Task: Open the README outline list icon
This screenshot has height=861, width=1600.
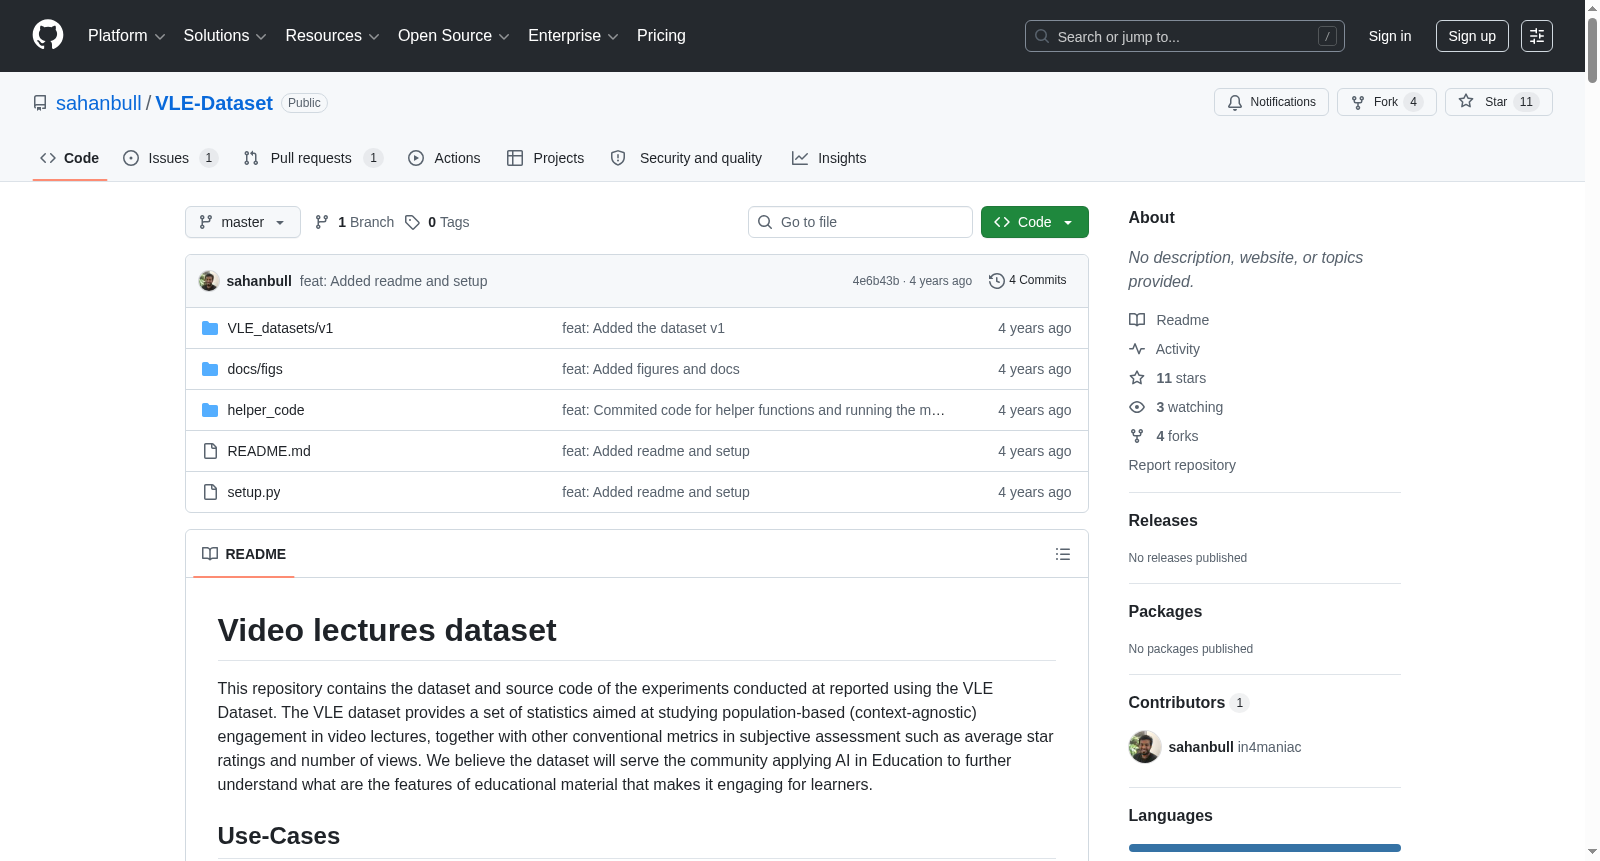Action: (1063, 554)
